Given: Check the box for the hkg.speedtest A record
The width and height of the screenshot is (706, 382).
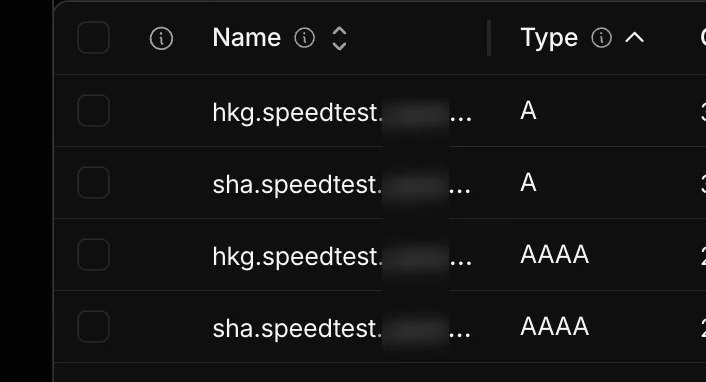Looking at the screenshot, I should point(93,110).
